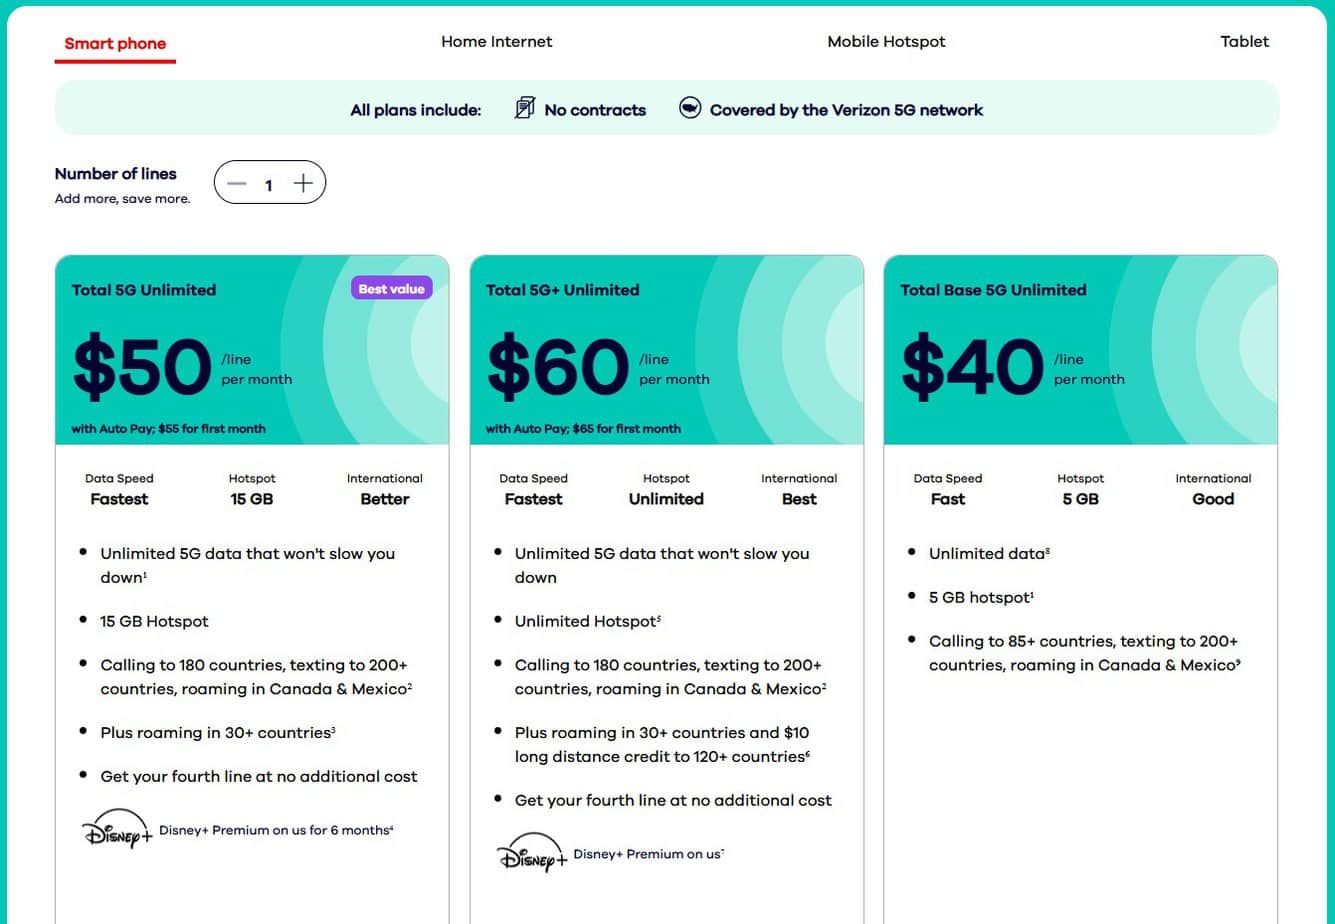Increase number of lines with plus icon
The width and height of the screenshot is (1335, 924).
[x=303, y=183]
